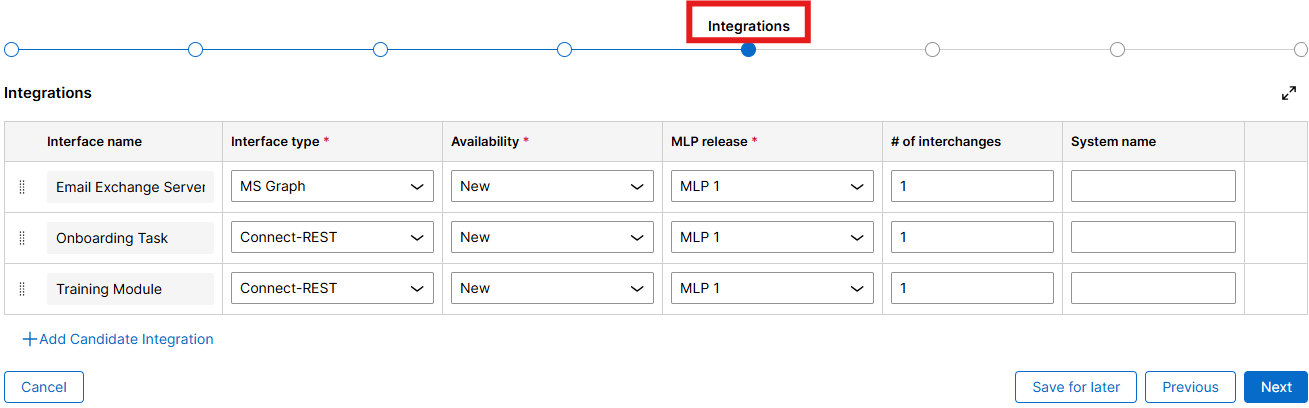Go to the first wizard step circle
Screen dimensions: 1309x408
pyautogui.click(x=11, y=49)
